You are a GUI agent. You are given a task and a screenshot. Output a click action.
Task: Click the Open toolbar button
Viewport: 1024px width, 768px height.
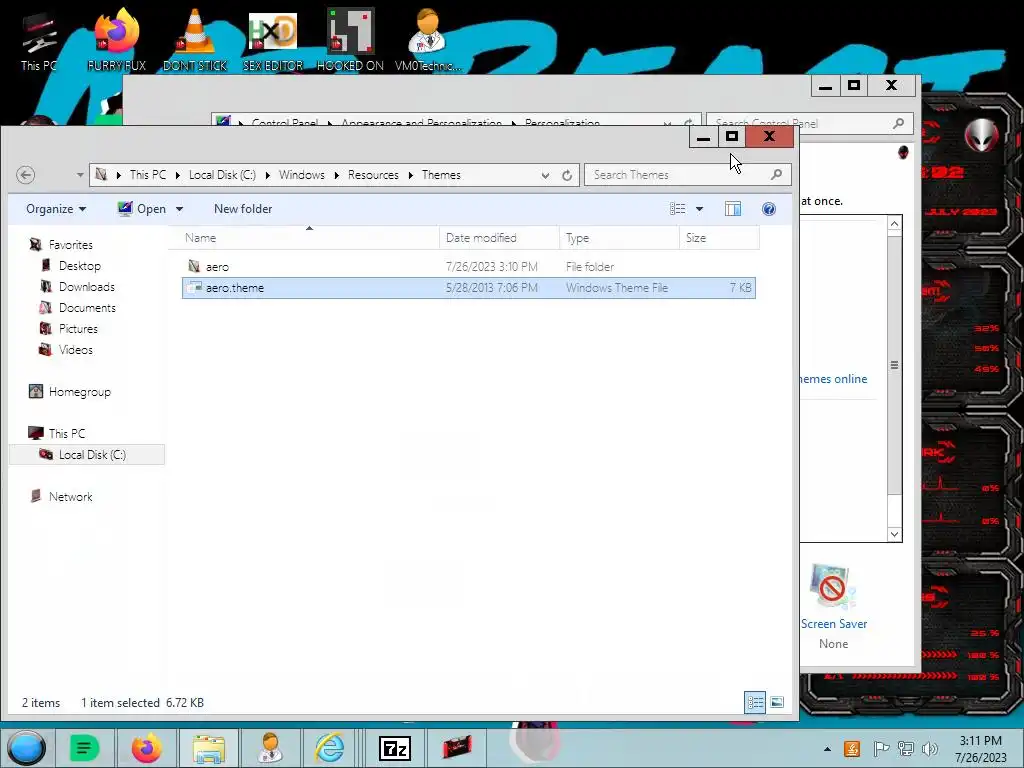pyautogui.click(x=142, y=208)
